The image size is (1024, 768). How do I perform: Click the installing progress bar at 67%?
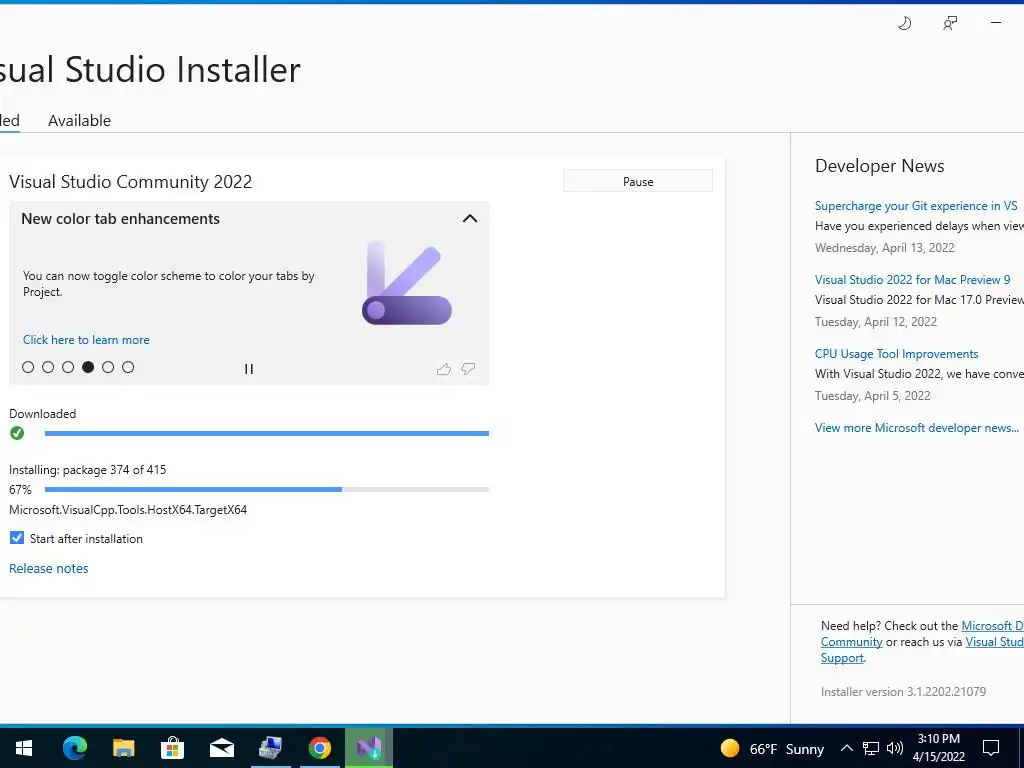(x=266, y=489)
